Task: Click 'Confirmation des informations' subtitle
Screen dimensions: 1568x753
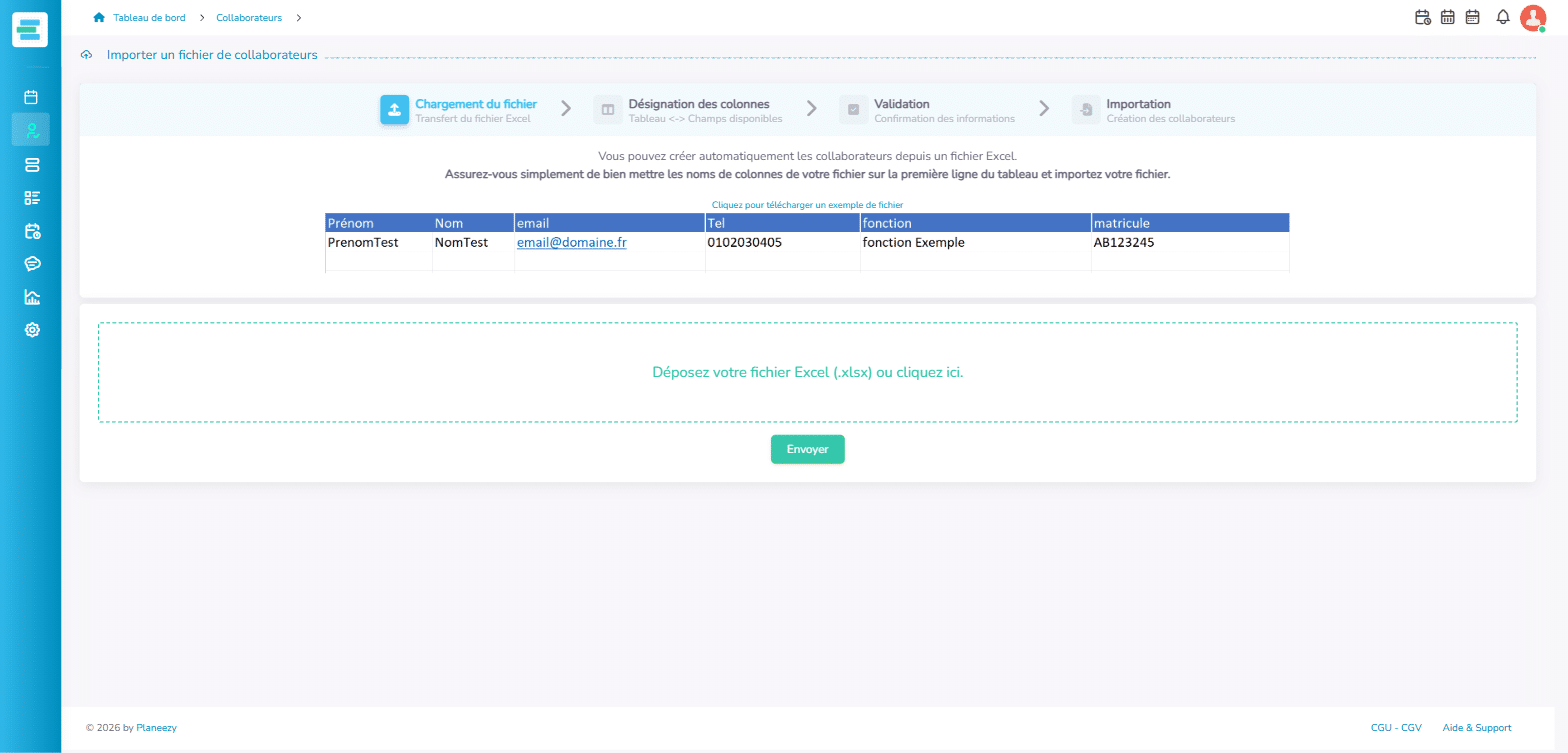Action: coord(944,119)
